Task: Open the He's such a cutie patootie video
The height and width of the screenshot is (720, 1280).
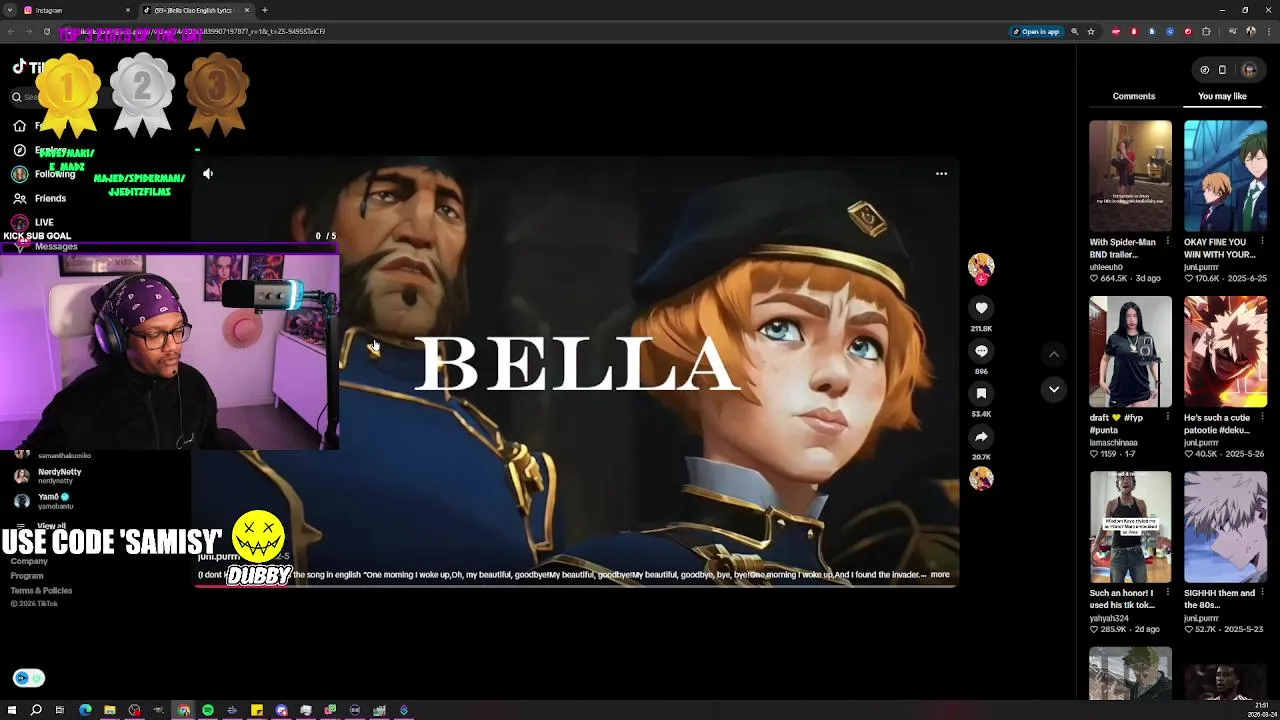Action: pyautogui.click(x=1225, y=352)
